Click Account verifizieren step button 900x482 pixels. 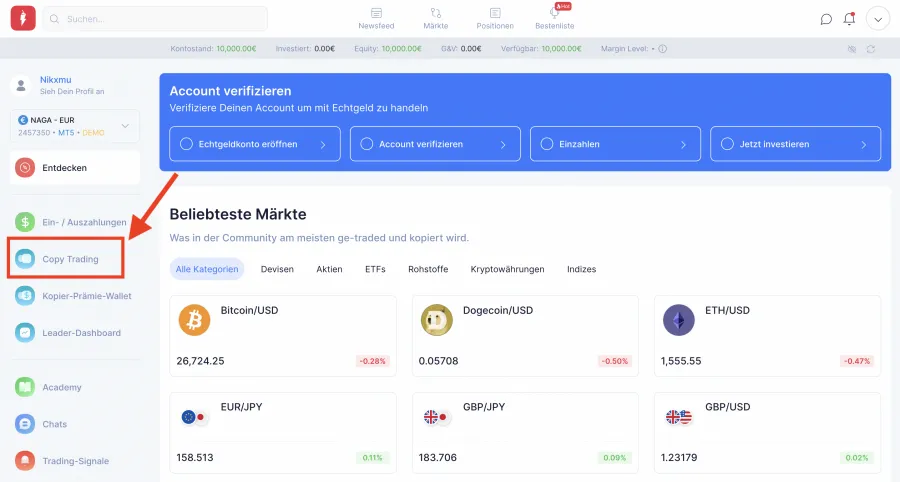tap(435, 144)
